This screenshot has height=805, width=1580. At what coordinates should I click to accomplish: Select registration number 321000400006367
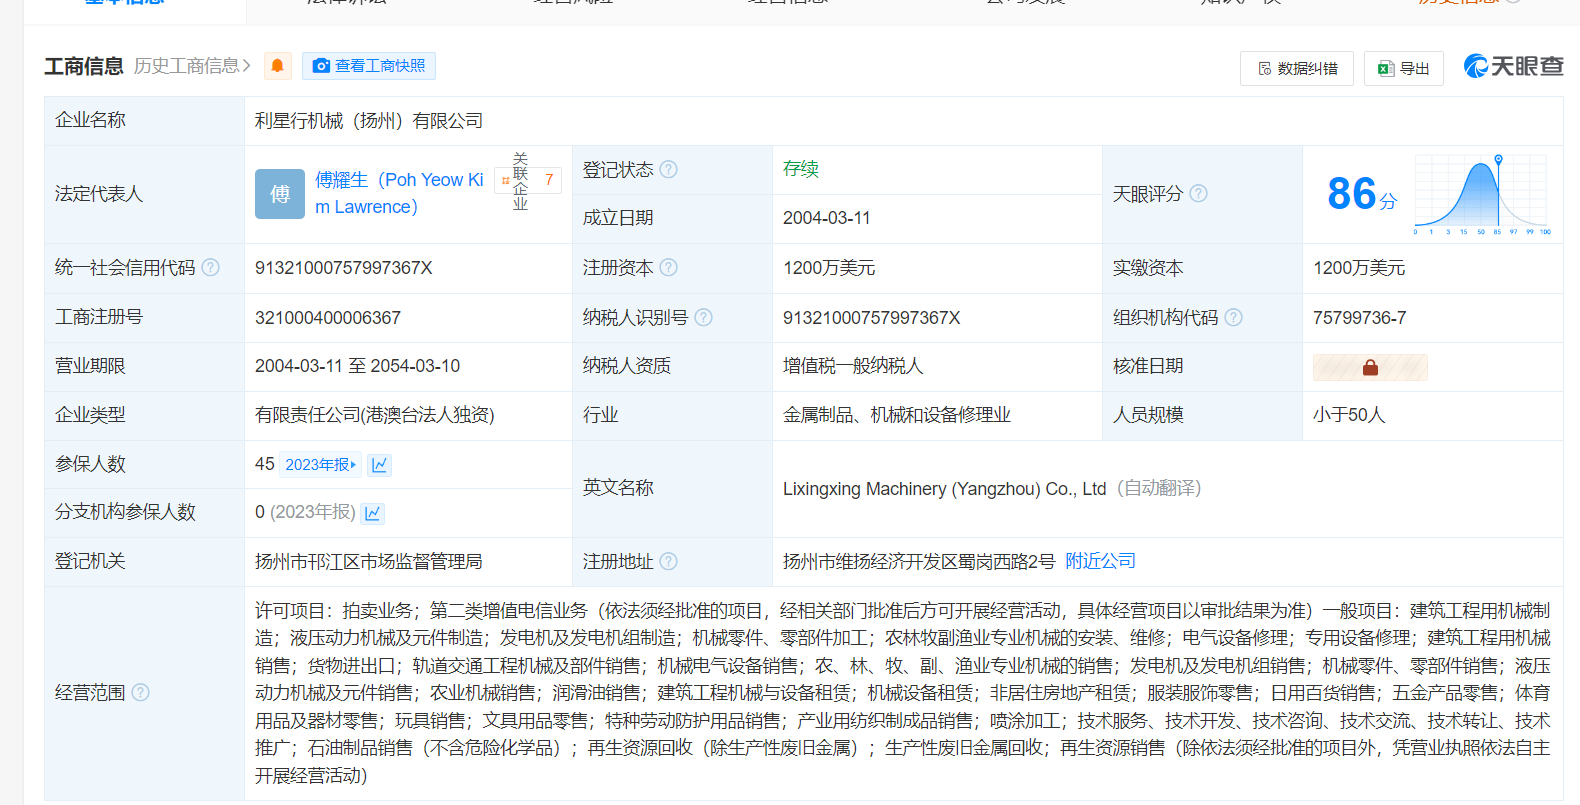click(328, 317)
